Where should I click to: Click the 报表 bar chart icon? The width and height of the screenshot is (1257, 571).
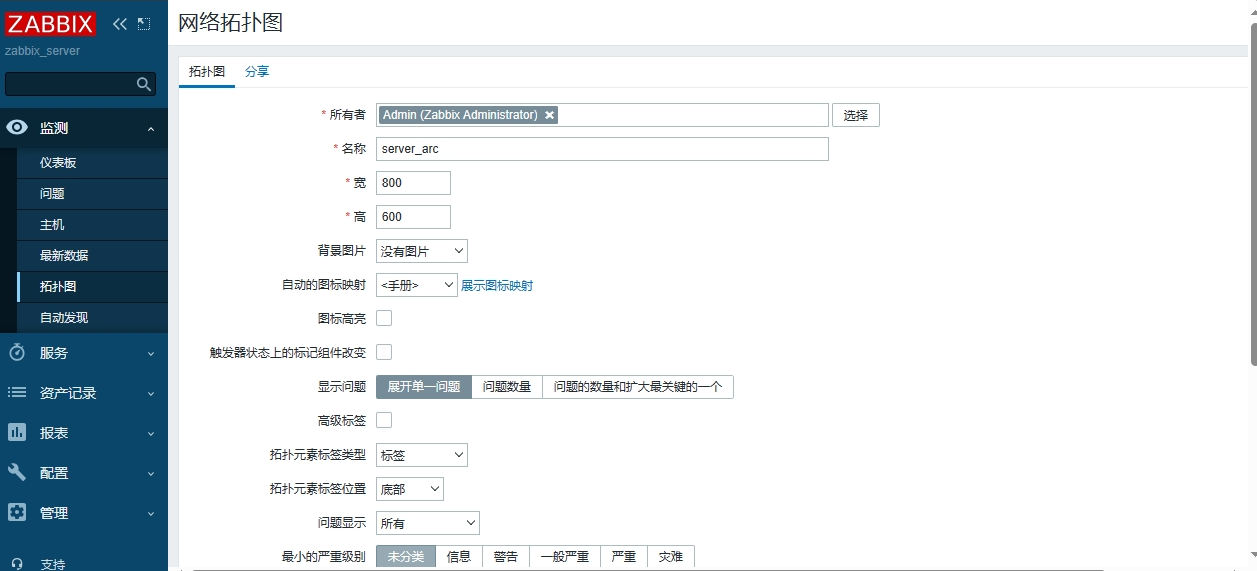coord(17,433)
